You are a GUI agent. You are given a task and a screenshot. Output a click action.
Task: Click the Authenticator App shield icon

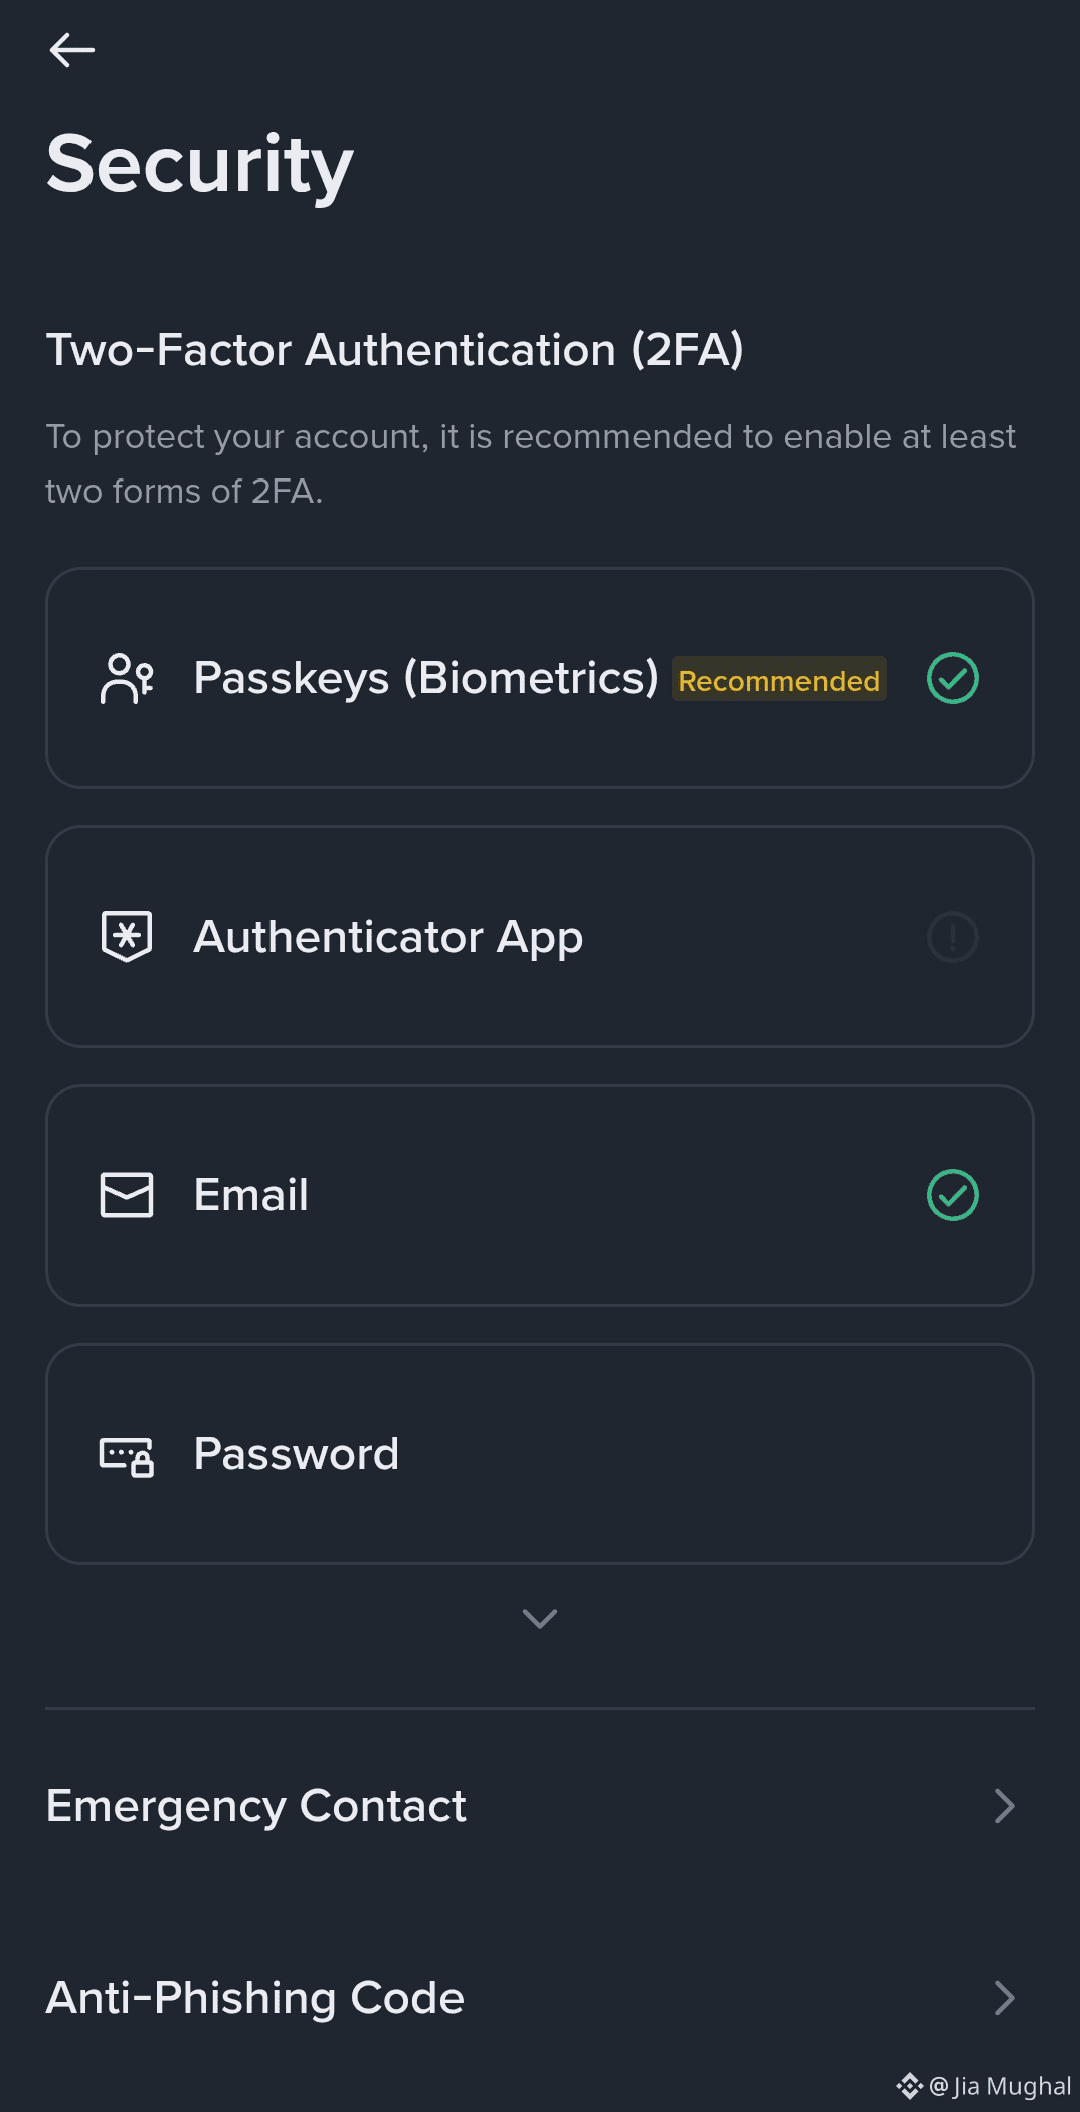pos(127,937)
